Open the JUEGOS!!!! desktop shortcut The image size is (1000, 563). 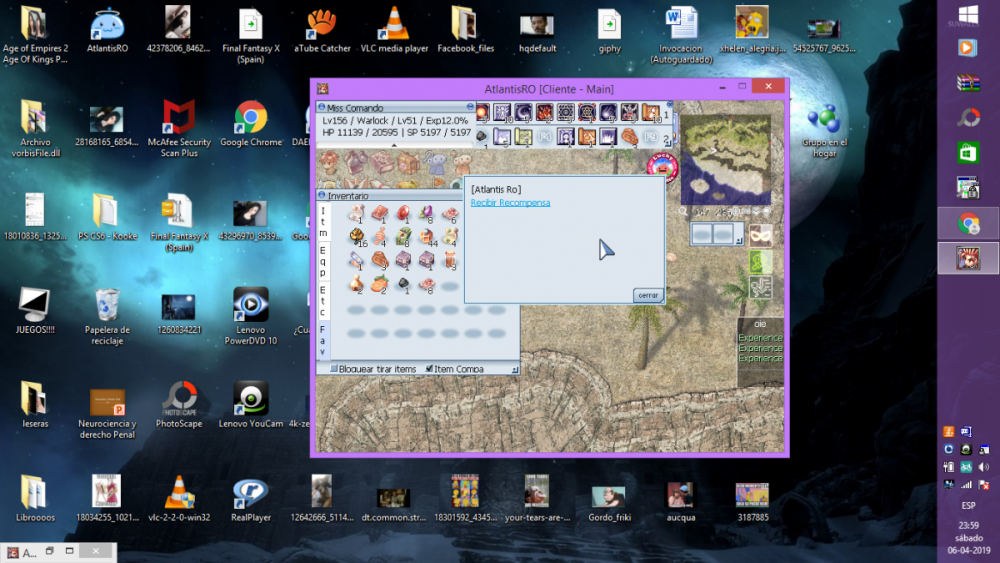click(35, 311)
